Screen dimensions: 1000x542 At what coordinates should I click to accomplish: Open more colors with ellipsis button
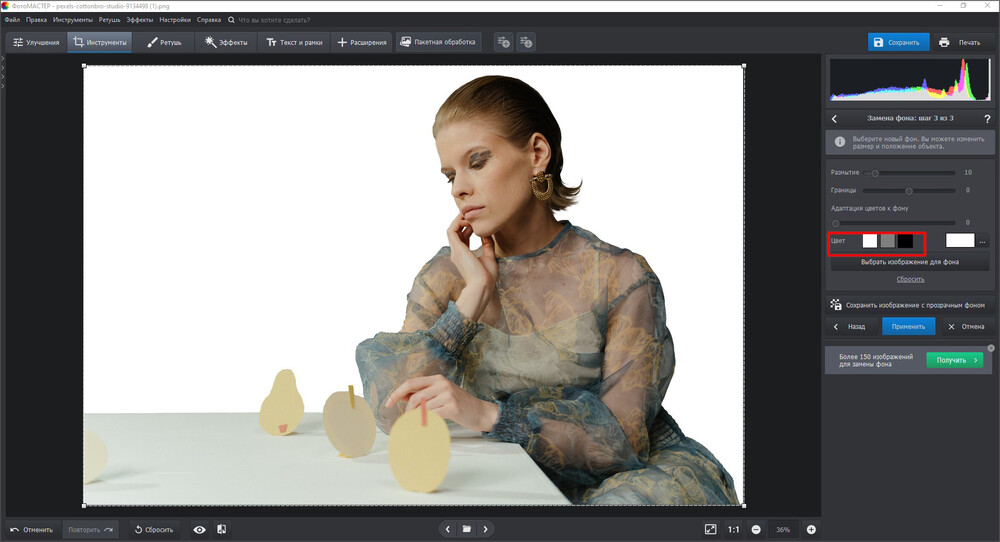coord(983,241)
